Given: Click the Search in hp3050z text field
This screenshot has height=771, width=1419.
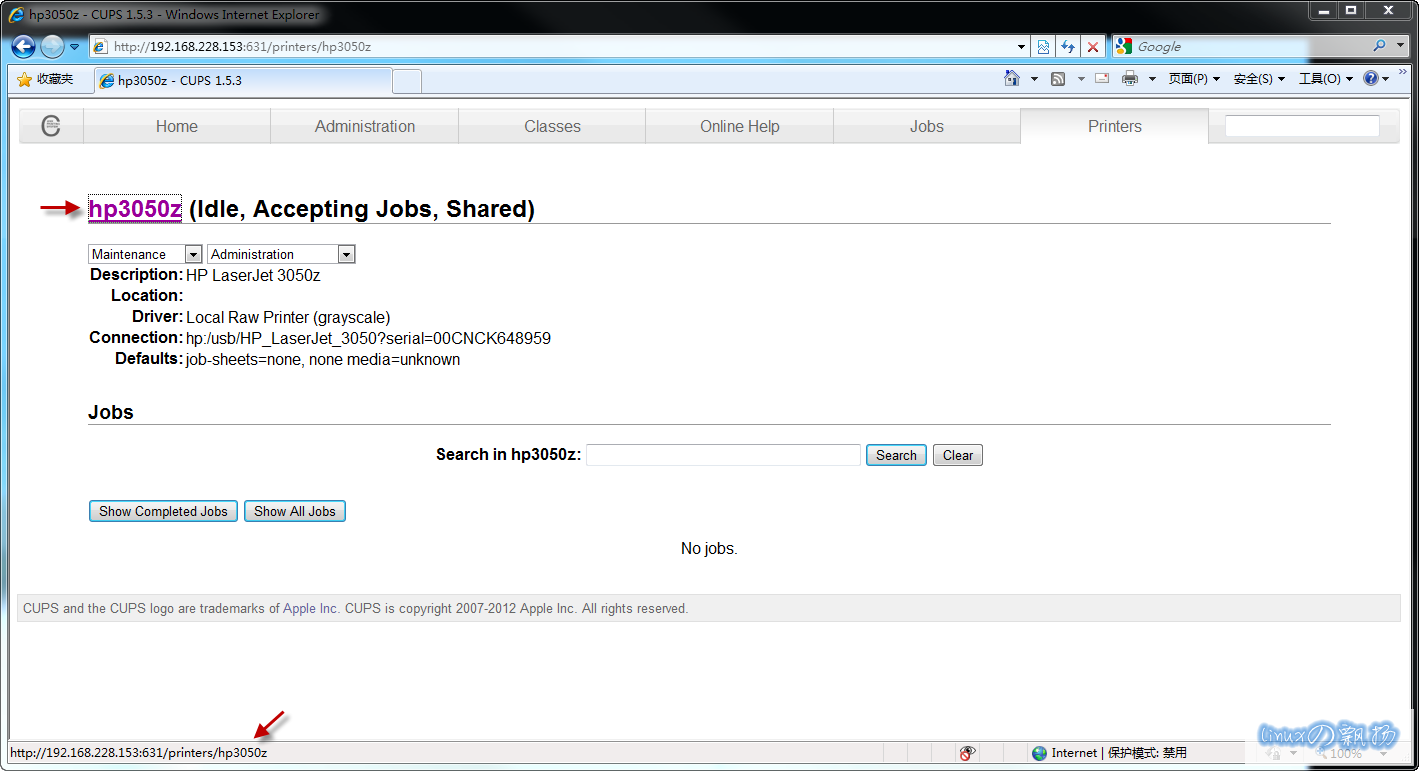Looking at the screenshot, I should pos(723,455).
